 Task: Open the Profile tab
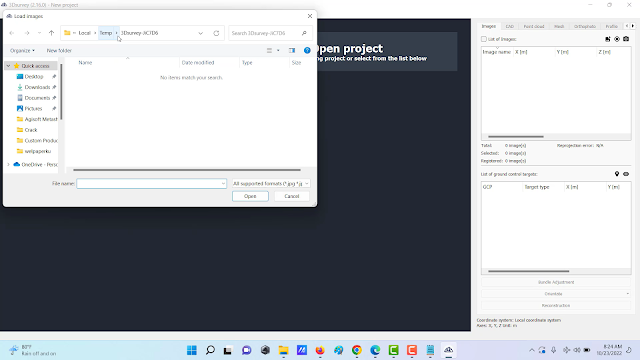(611, 26)
